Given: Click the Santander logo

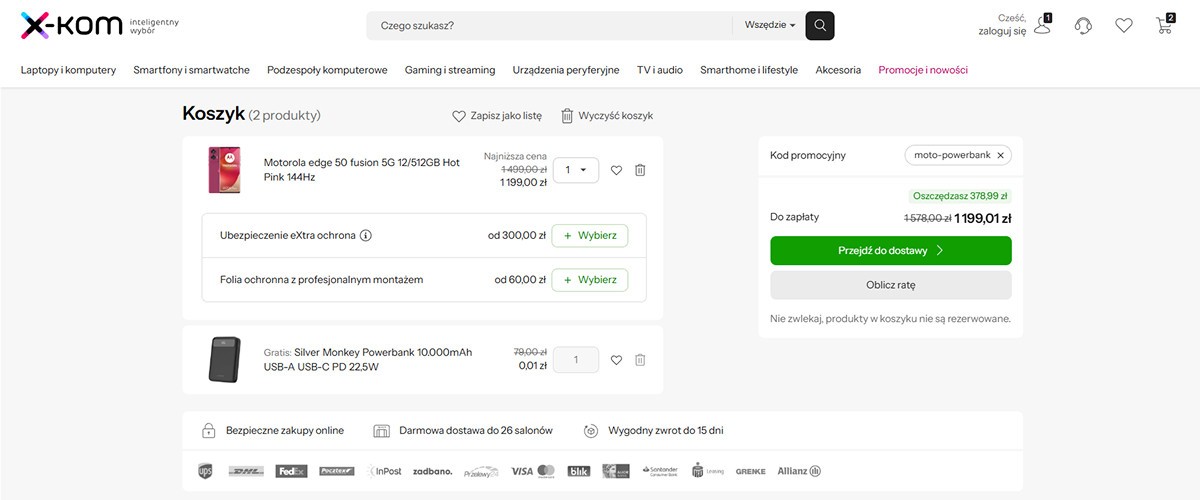Looking at the screenshot, I should pyautogui.click(x=660, y=471).
